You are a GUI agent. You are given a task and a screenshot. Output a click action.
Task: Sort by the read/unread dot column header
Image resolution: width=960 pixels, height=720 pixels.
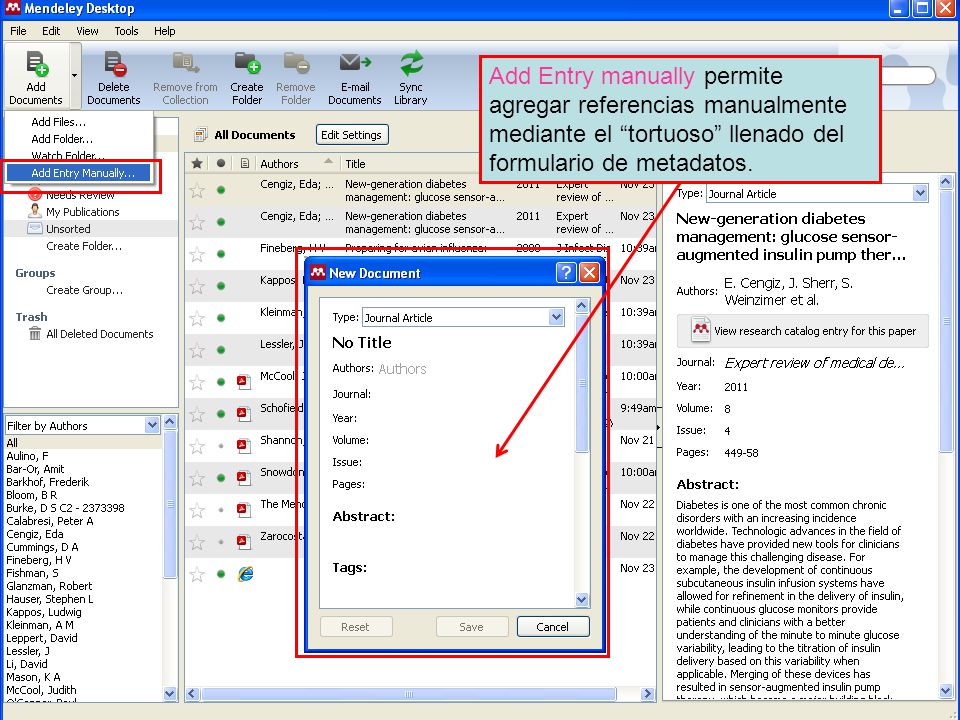click(221, 163)
